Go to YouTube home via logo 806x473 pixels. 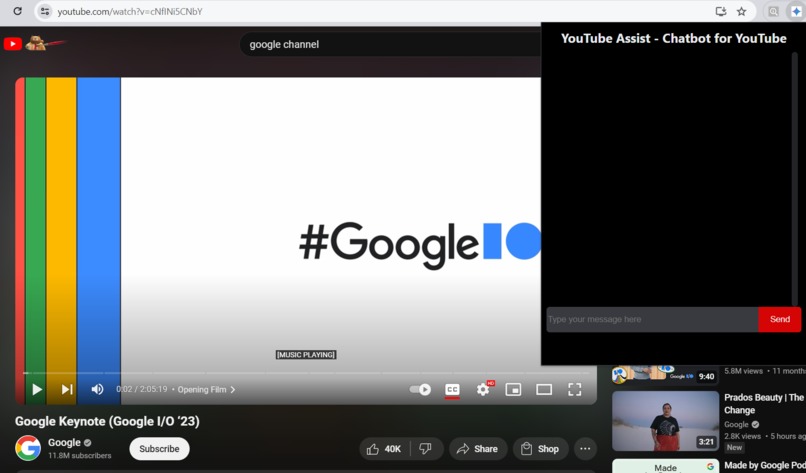click(13, 44)
